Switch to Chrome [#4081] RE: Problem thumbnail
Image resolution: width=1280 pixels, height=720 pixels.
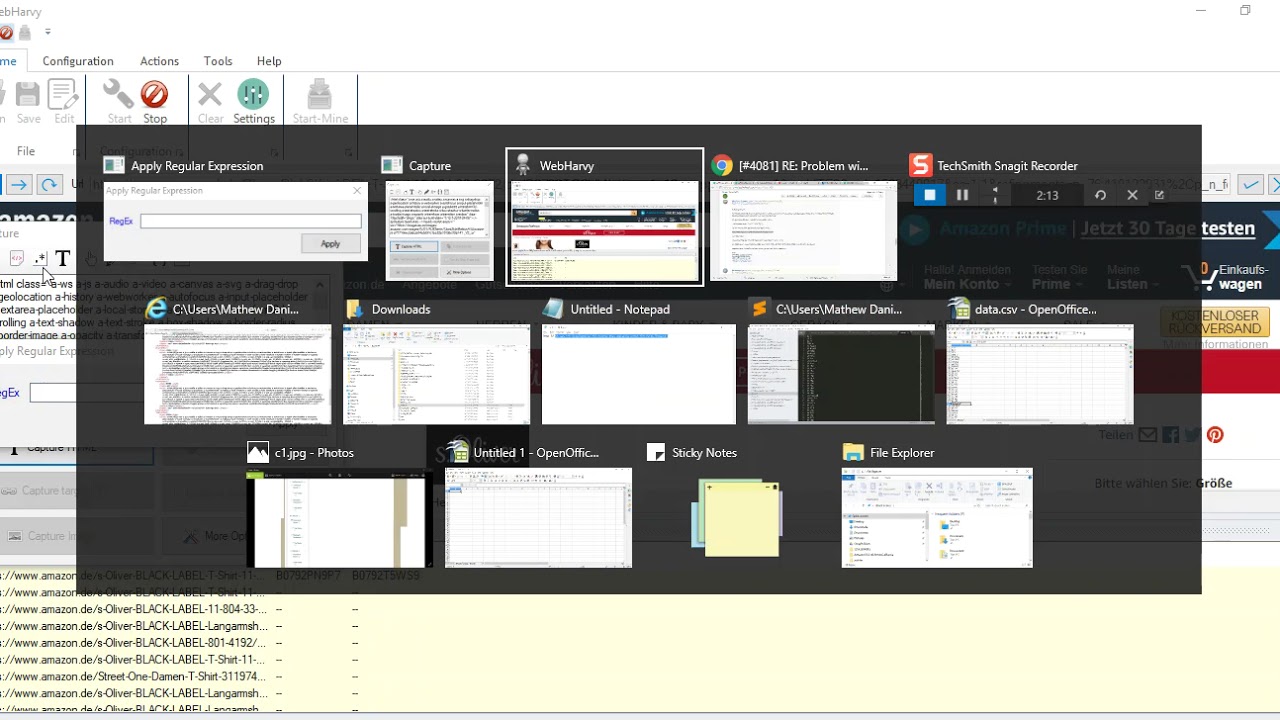803,231
